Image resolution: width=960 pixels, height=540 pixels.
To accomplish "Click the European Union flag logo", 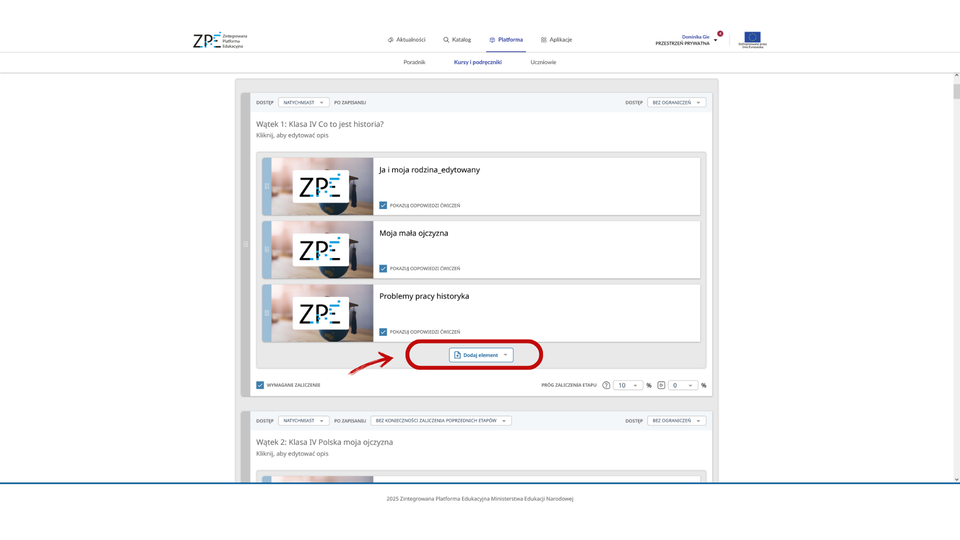I will coord(750,40).
